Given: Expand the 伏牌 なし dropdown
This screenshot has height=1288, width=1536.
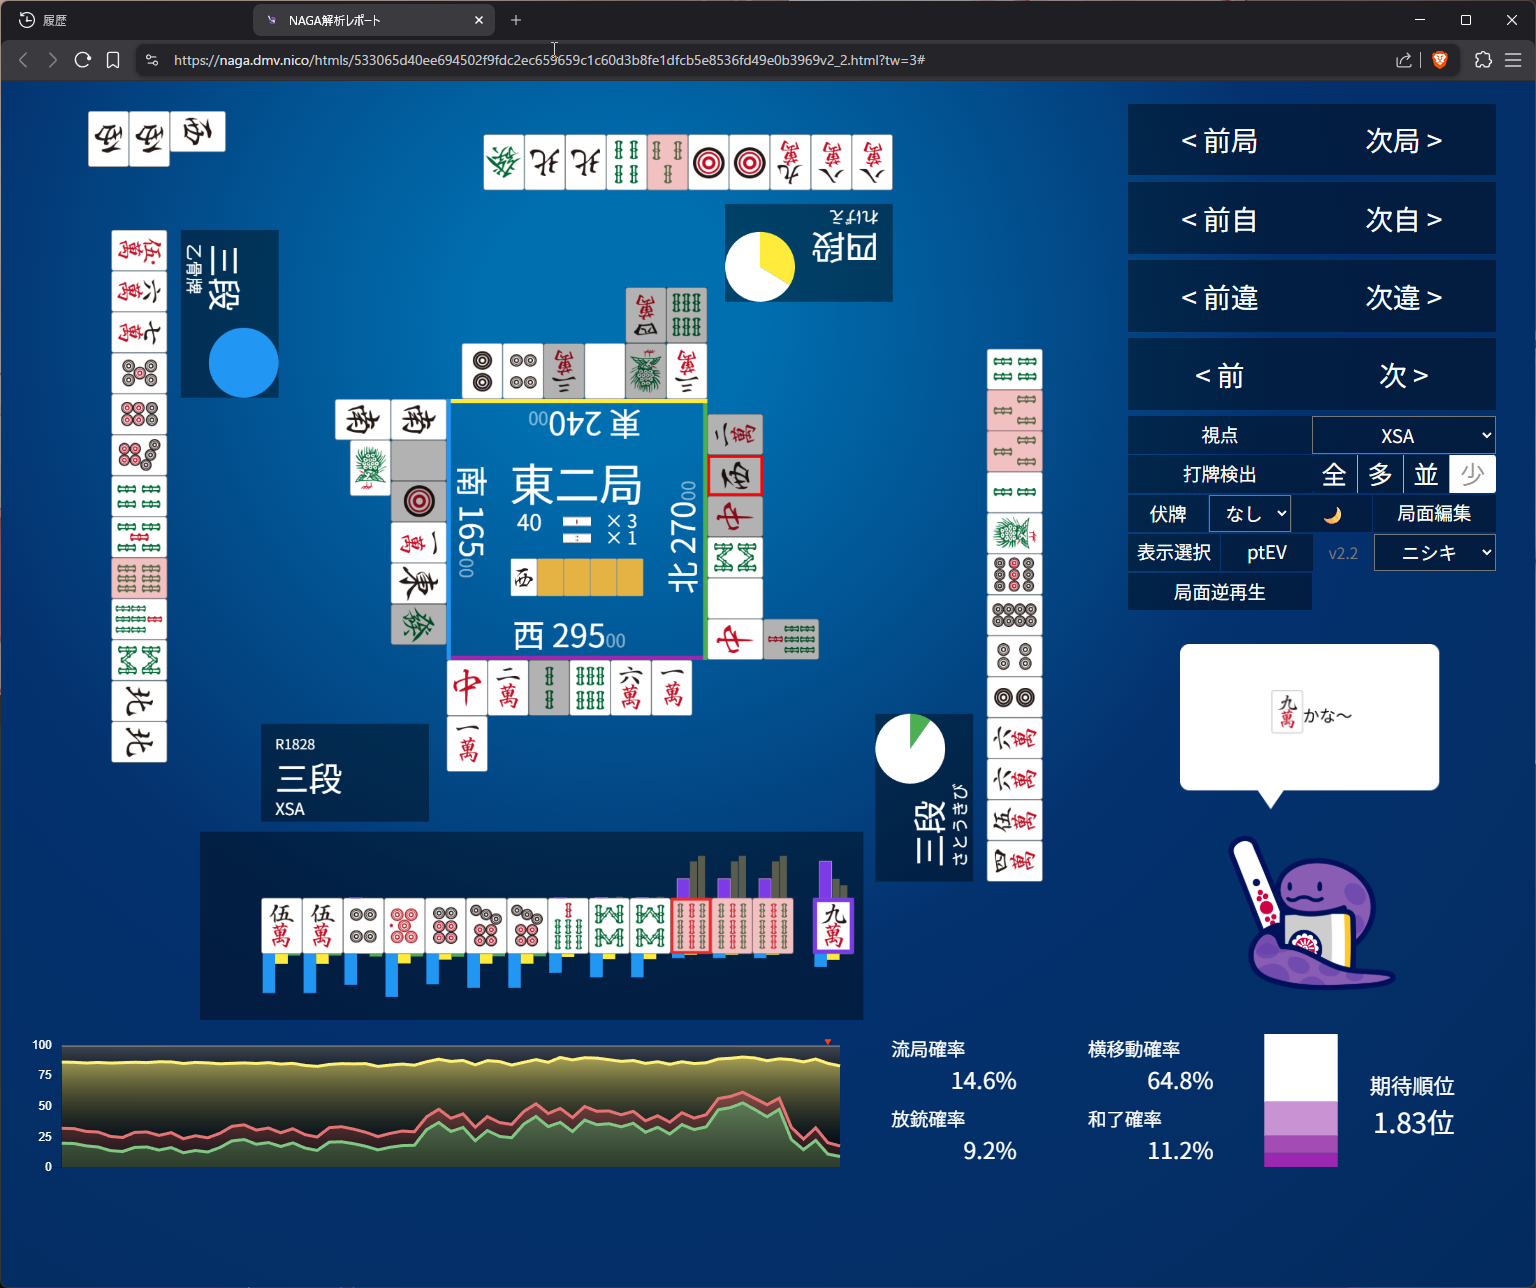Looking at the screenshot, I should [x=1250, y=514].
